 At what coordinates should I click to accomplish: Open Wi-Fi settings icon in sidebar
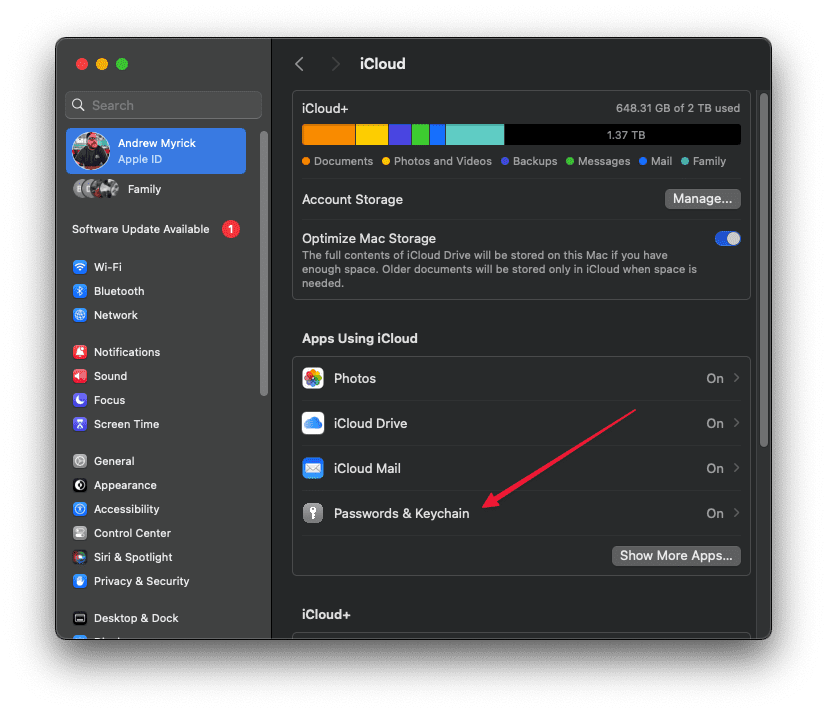click(x=80, y=267)
